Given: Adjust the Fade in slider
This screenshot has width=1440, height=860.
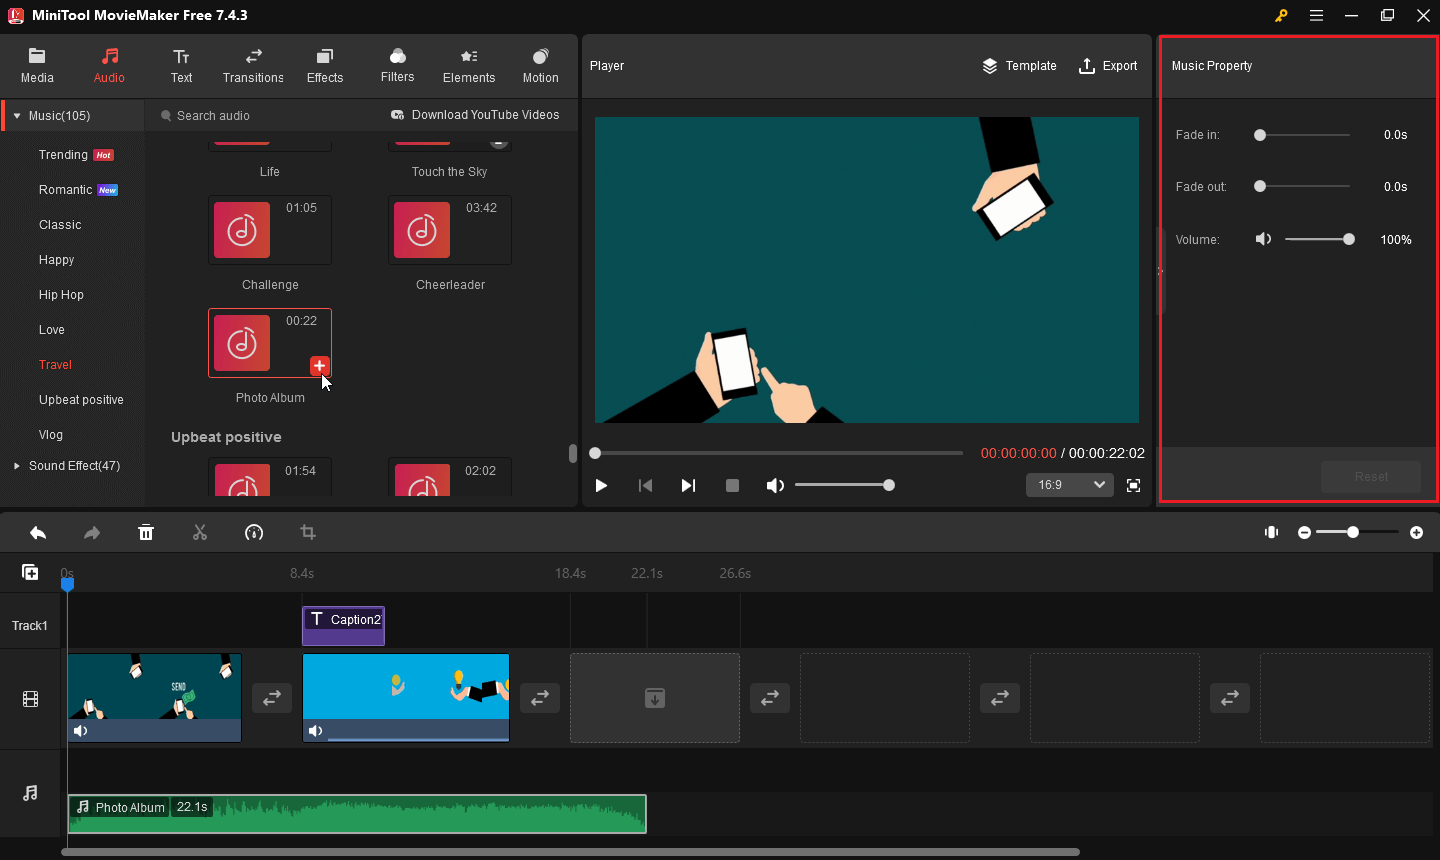Looking at the screenshot, I should tap(1303, 135).
